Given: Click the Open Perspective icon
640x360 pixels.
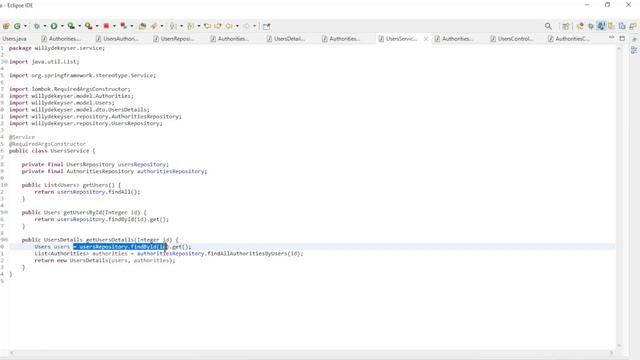Looking at the screenshot, I should click(x=566, y=26).
